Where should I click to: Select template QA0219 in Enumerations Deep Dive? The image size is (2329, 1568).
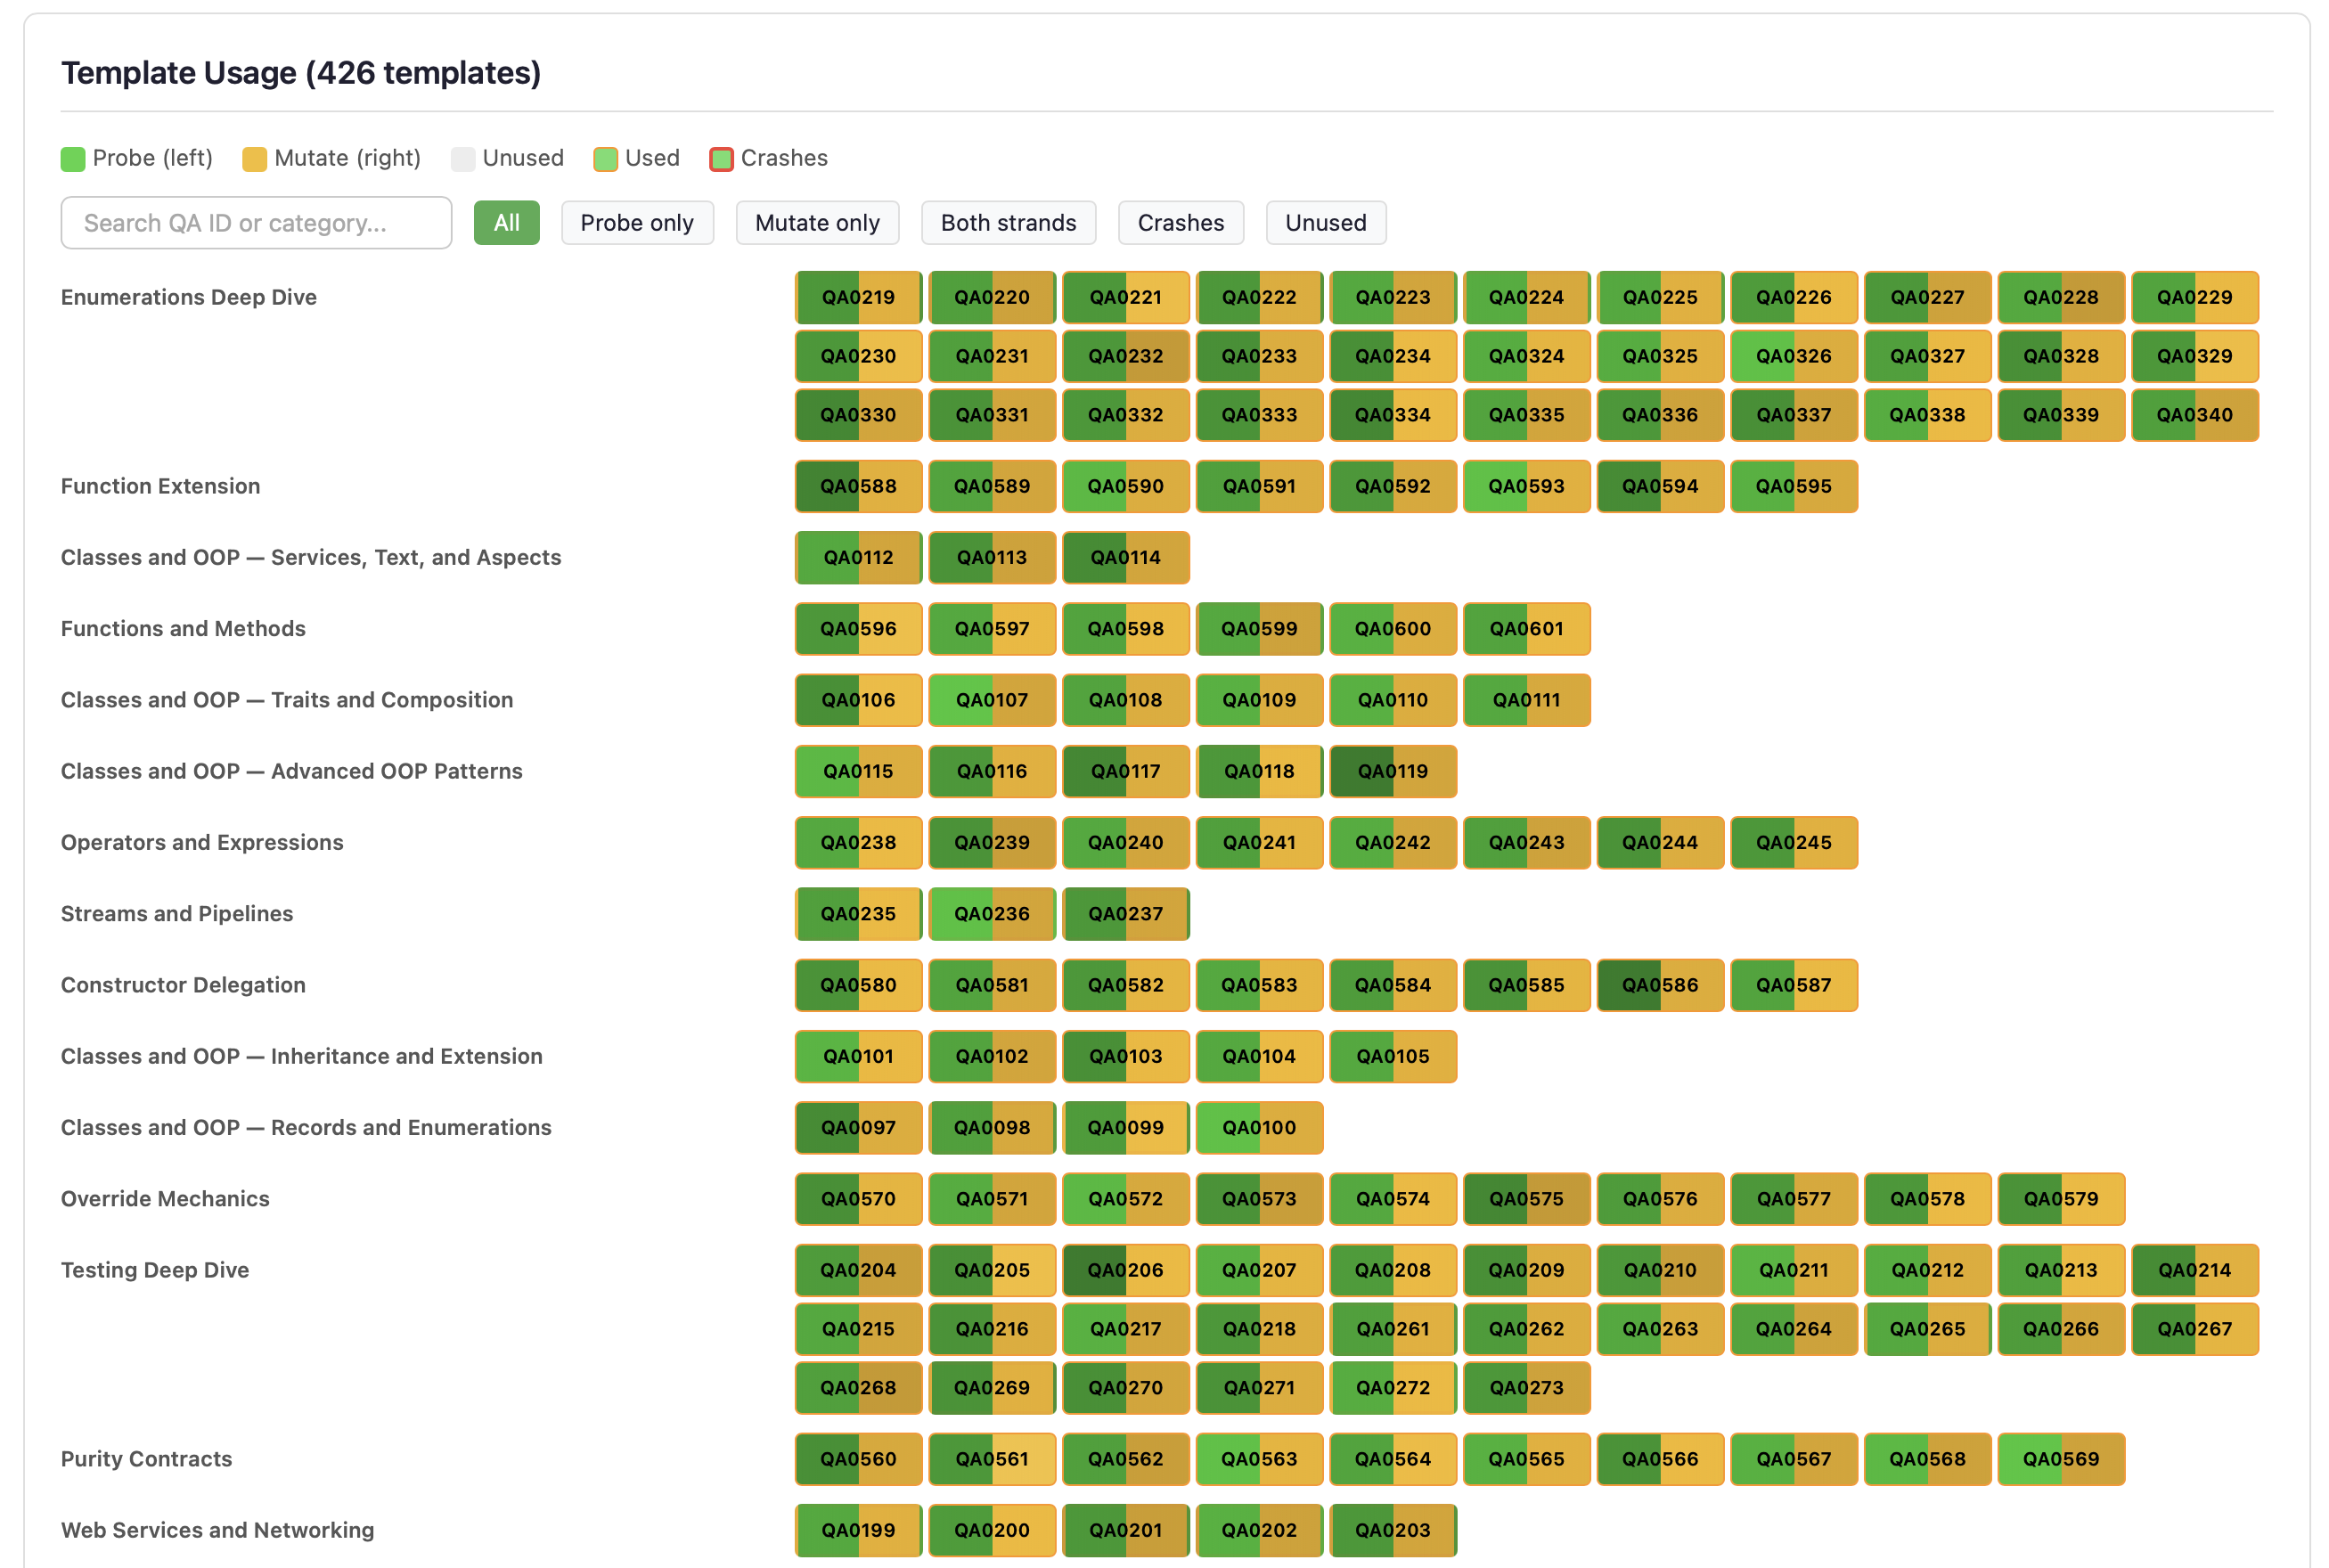[x=857, y=297]
